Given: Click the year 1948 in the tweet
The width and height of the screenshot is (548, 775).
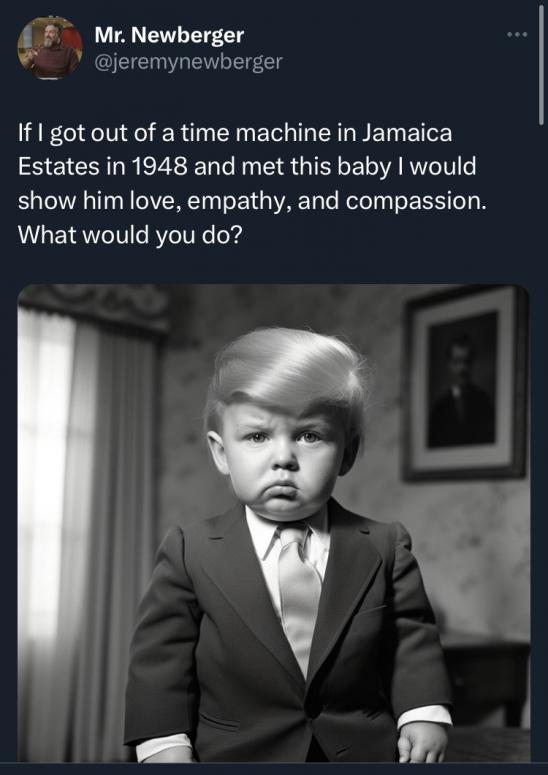Looking at the screenshot, I should click(x=160, y=167).
